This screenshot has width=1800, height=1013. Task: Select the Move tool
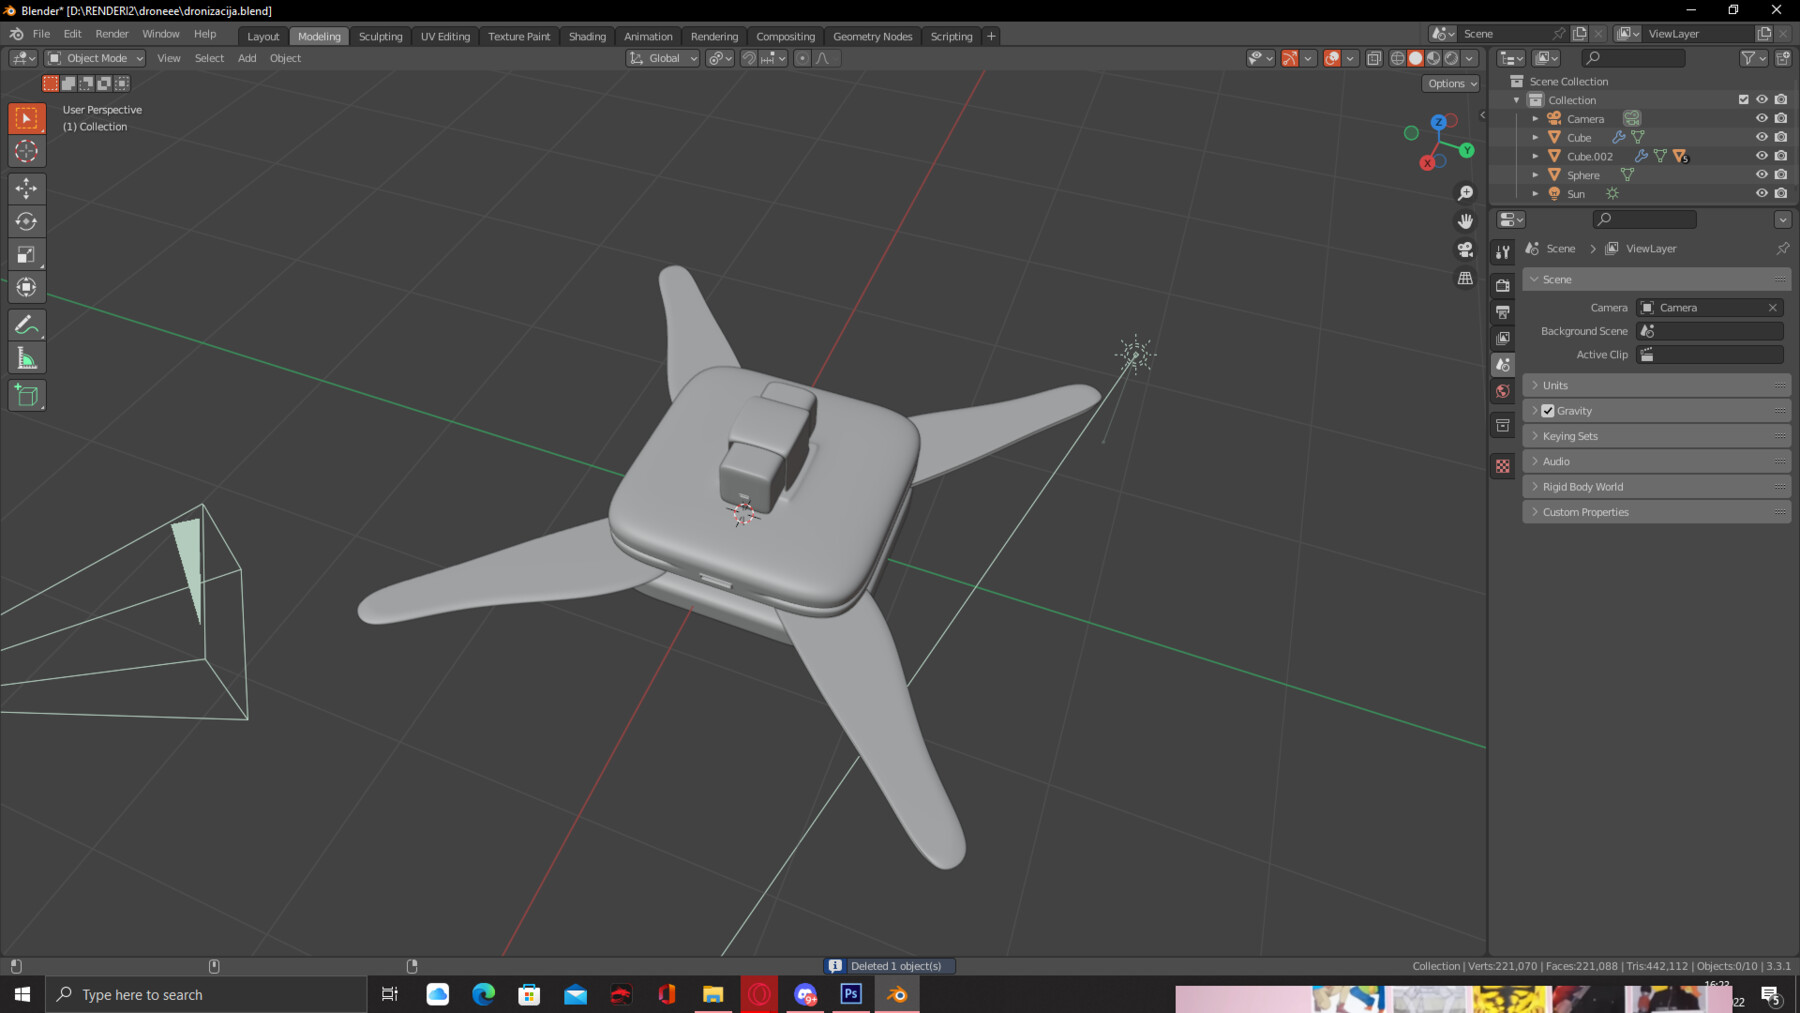pos(26,188)
